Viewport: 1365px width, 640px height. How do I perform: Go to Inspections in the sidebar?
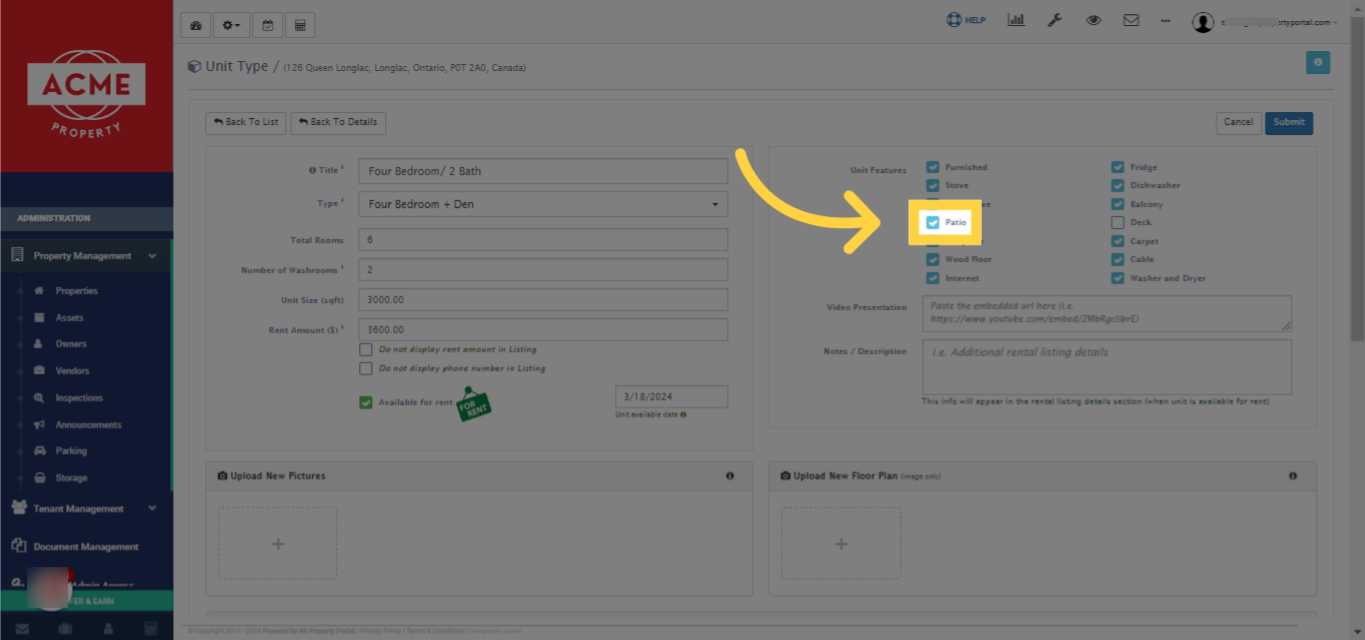(79, 398)
